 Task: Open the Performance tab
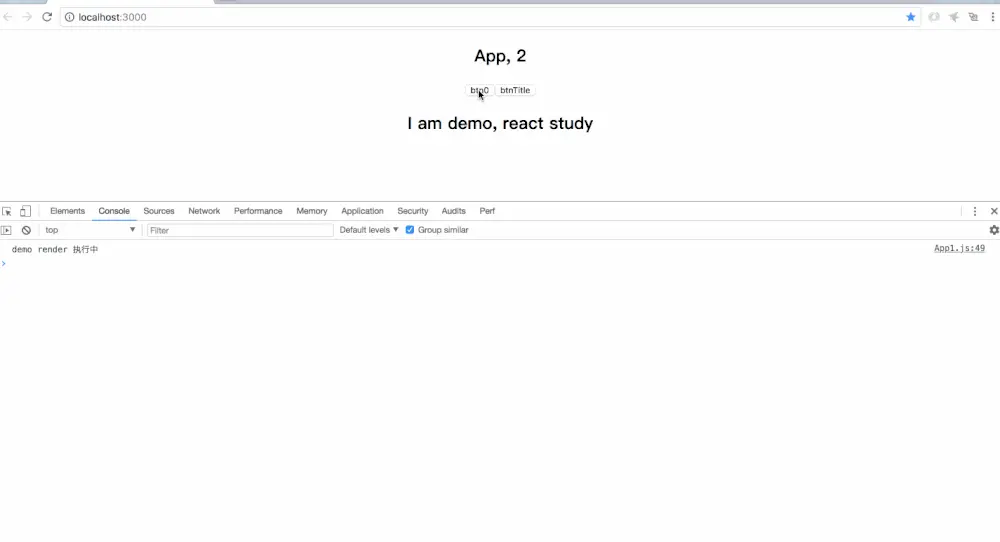(x=258, y=211)
